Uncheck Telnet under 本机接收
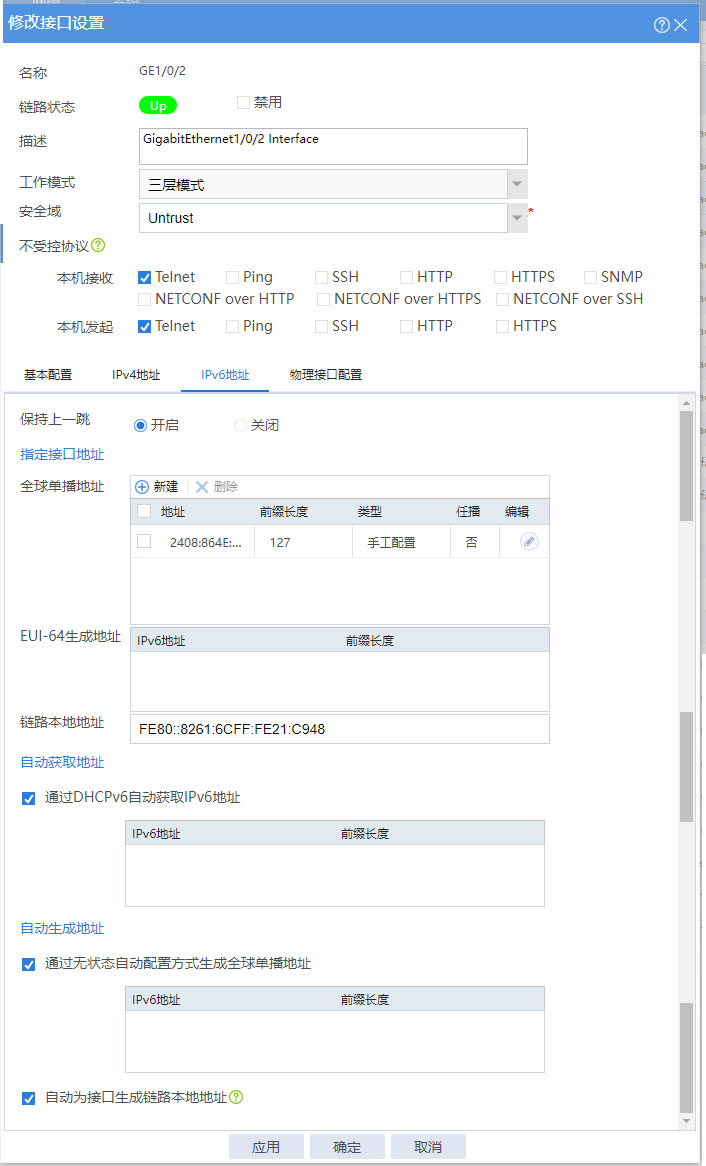The height and width of the screenshot is (1166, 706). 145,277
